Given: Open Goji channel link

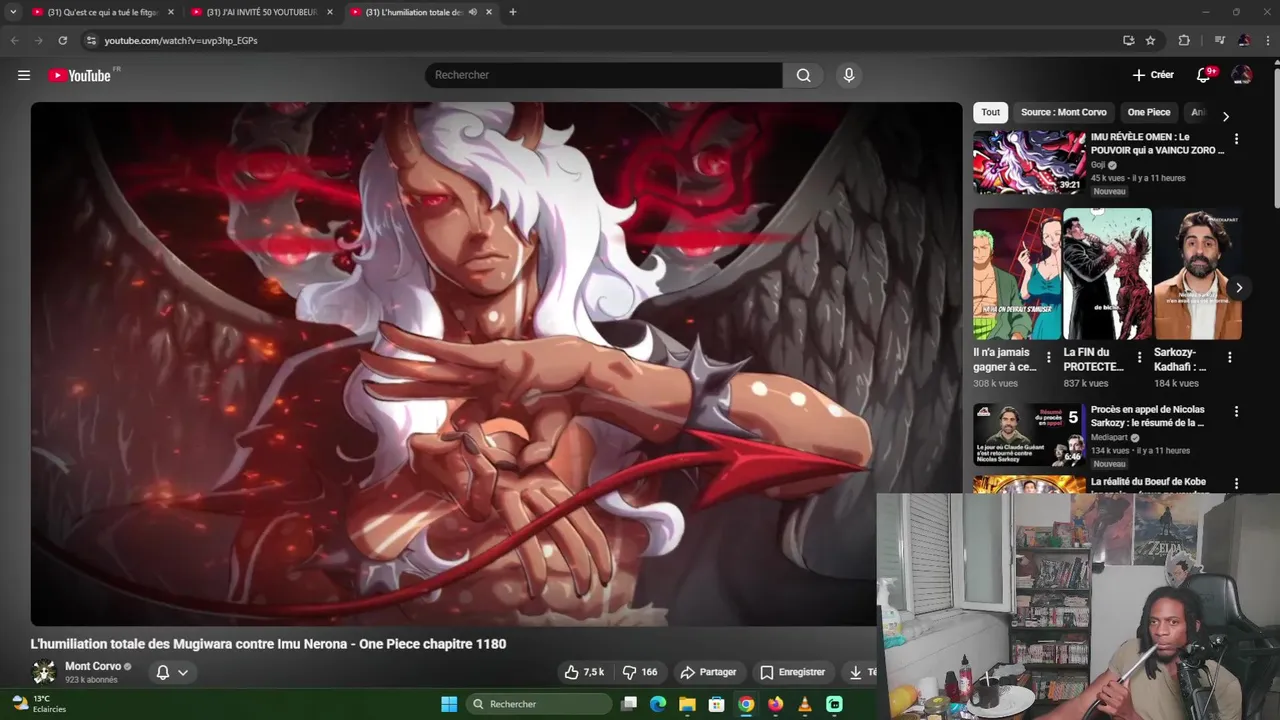Looking at the screenshot, I should [1098, 165].
